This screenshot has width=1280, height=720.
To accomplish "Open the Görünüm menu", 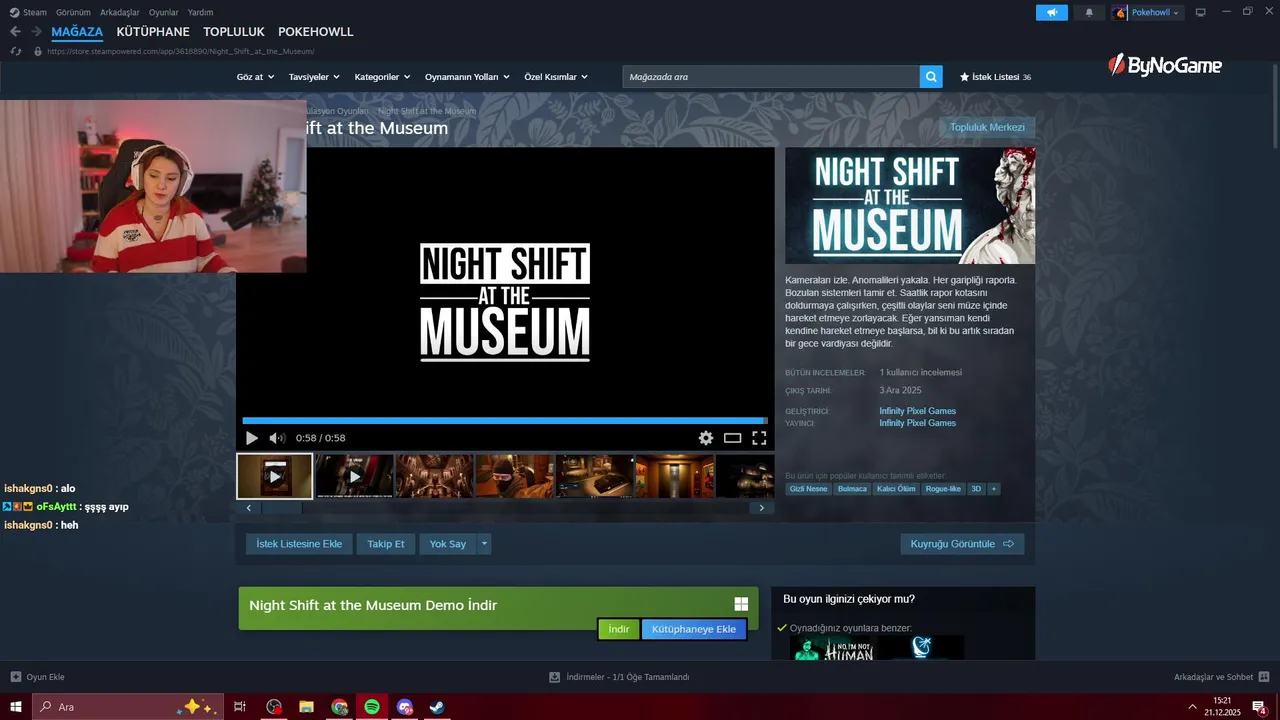I will click(x=73, y=12).
